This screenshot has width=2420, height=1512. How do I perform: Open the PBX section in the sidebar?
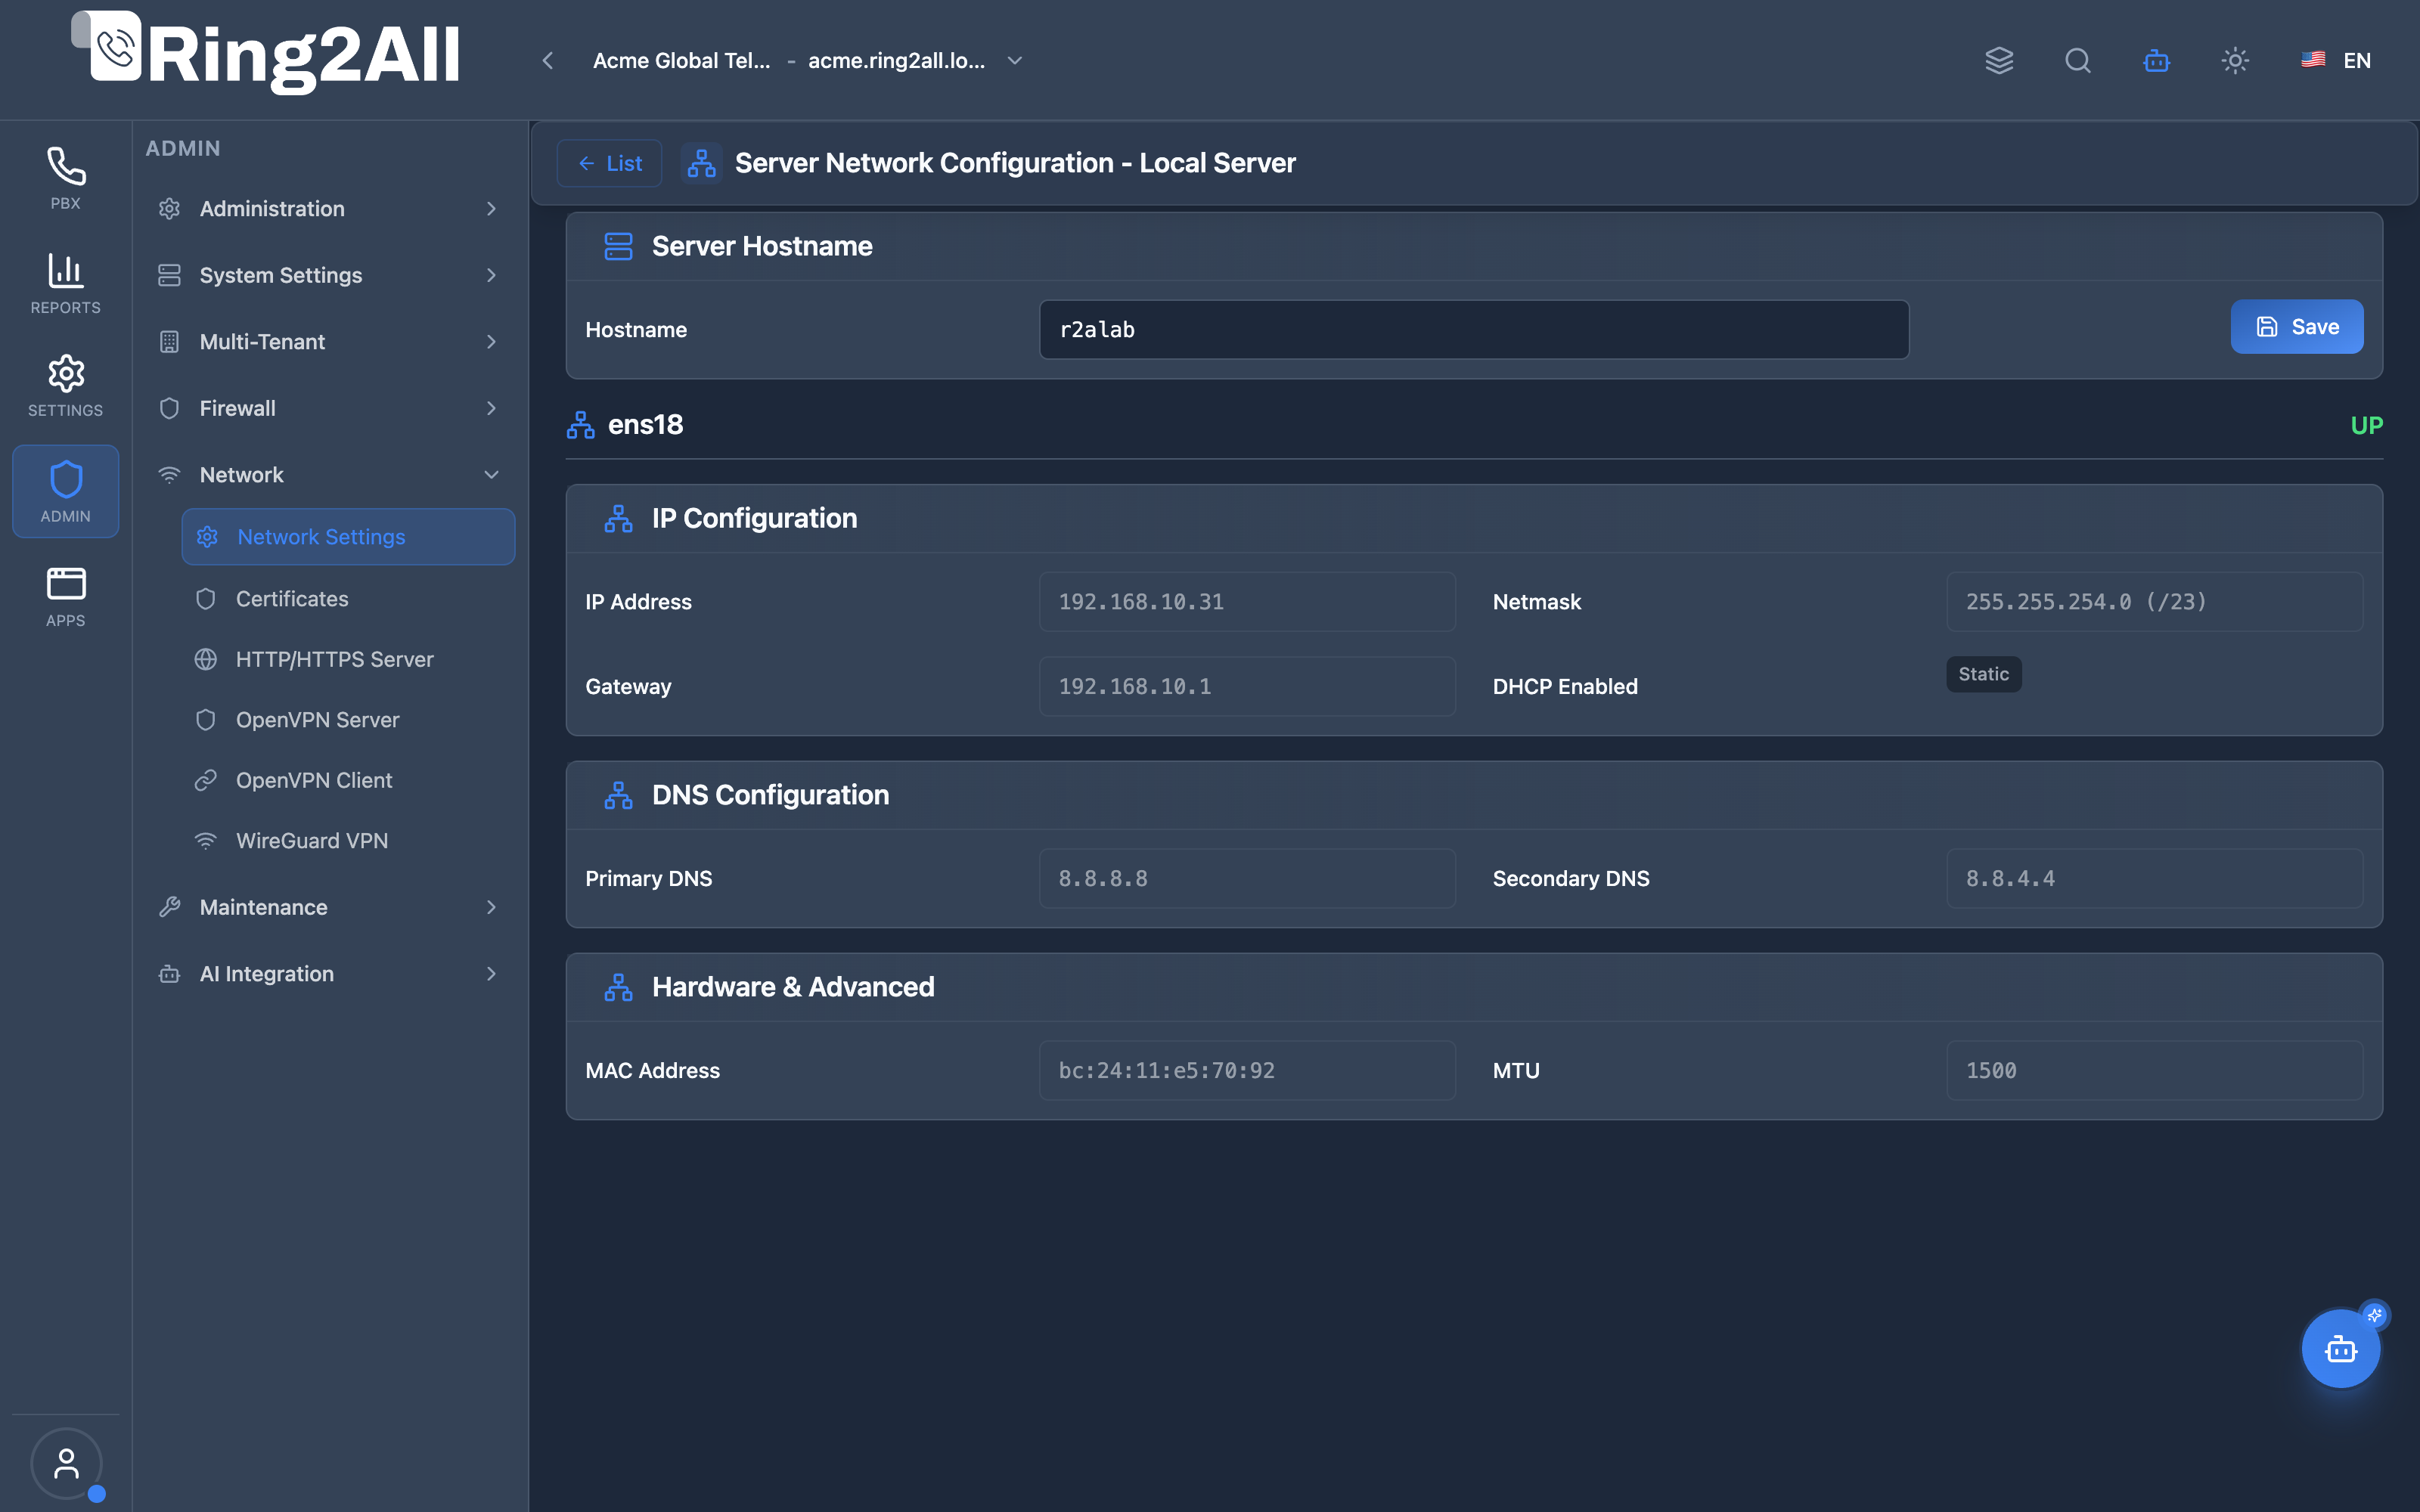tap(66, 178)
